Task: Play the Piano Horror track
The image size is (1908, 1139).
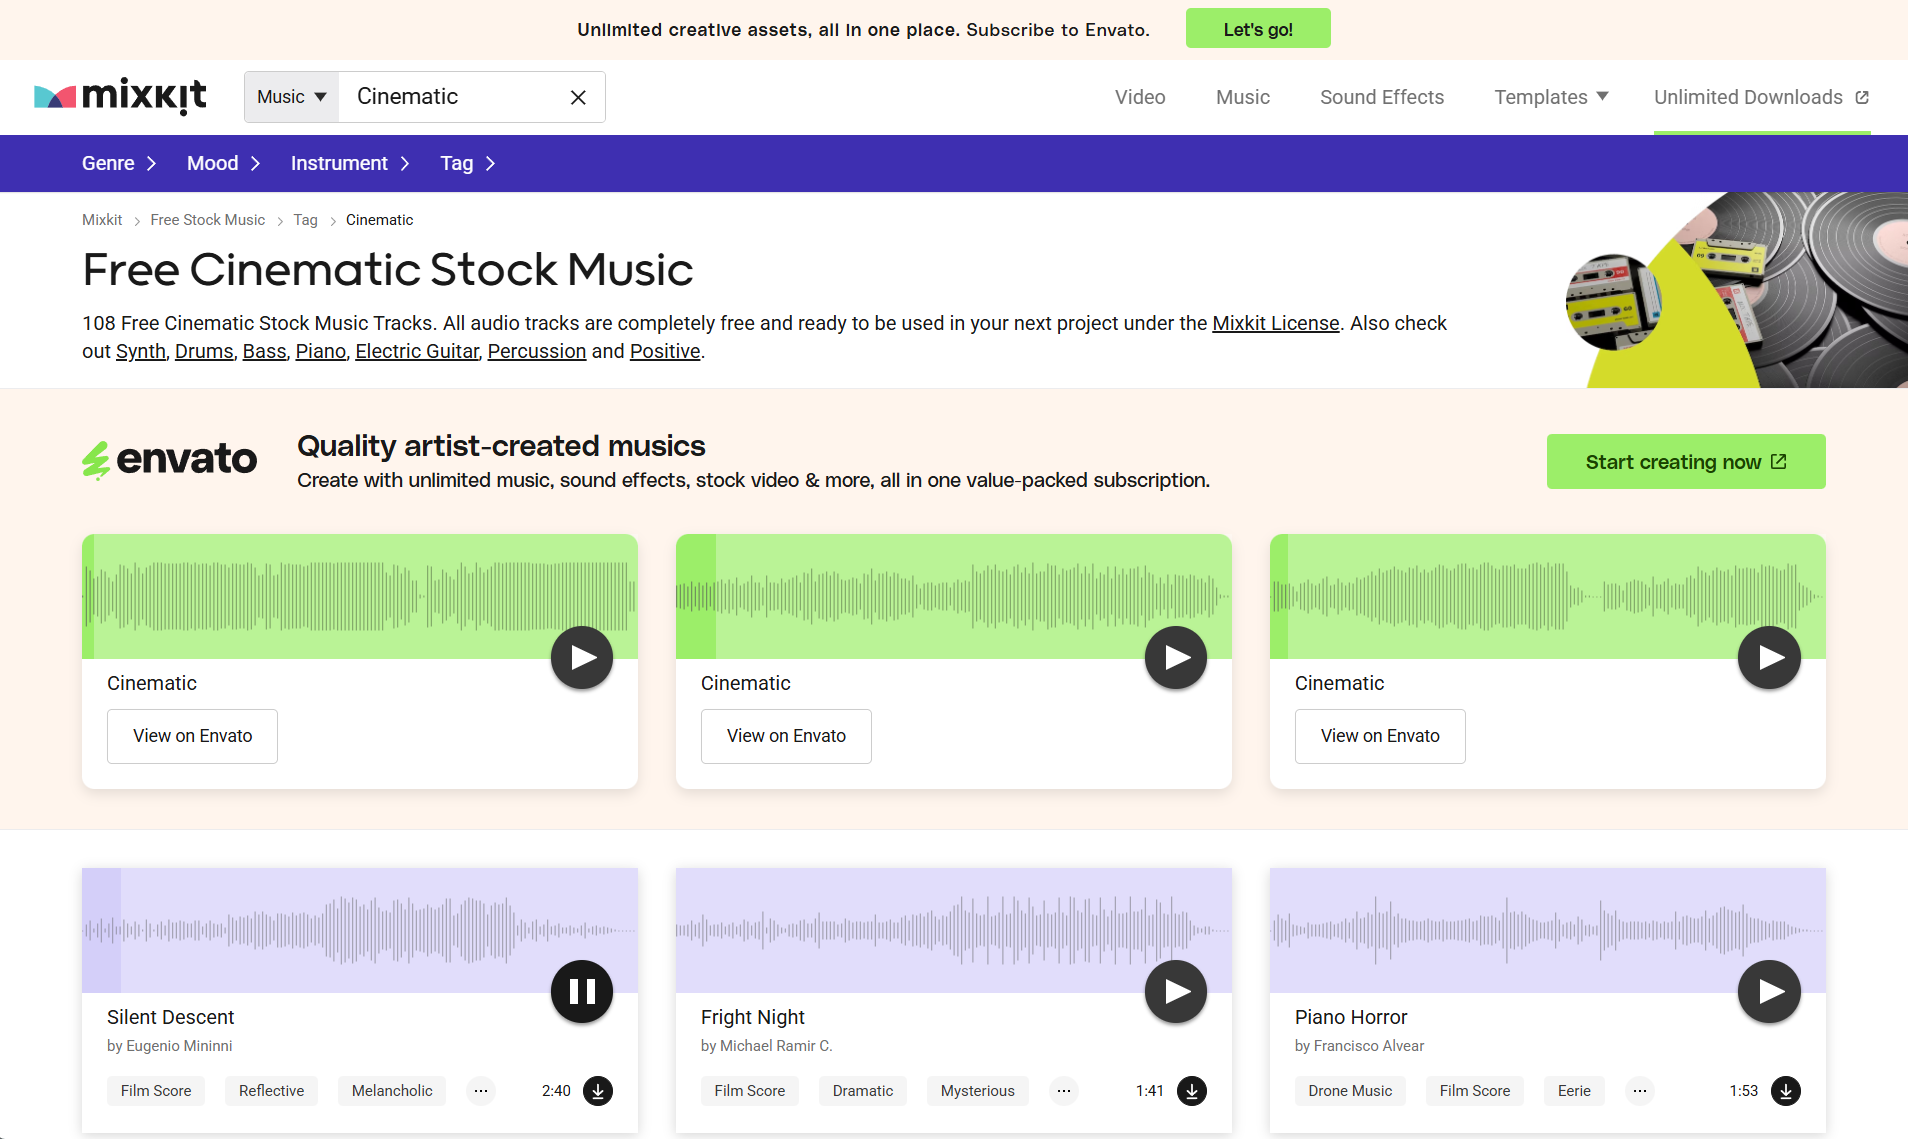Action: pyautogui.click(x=1770, y=991)
